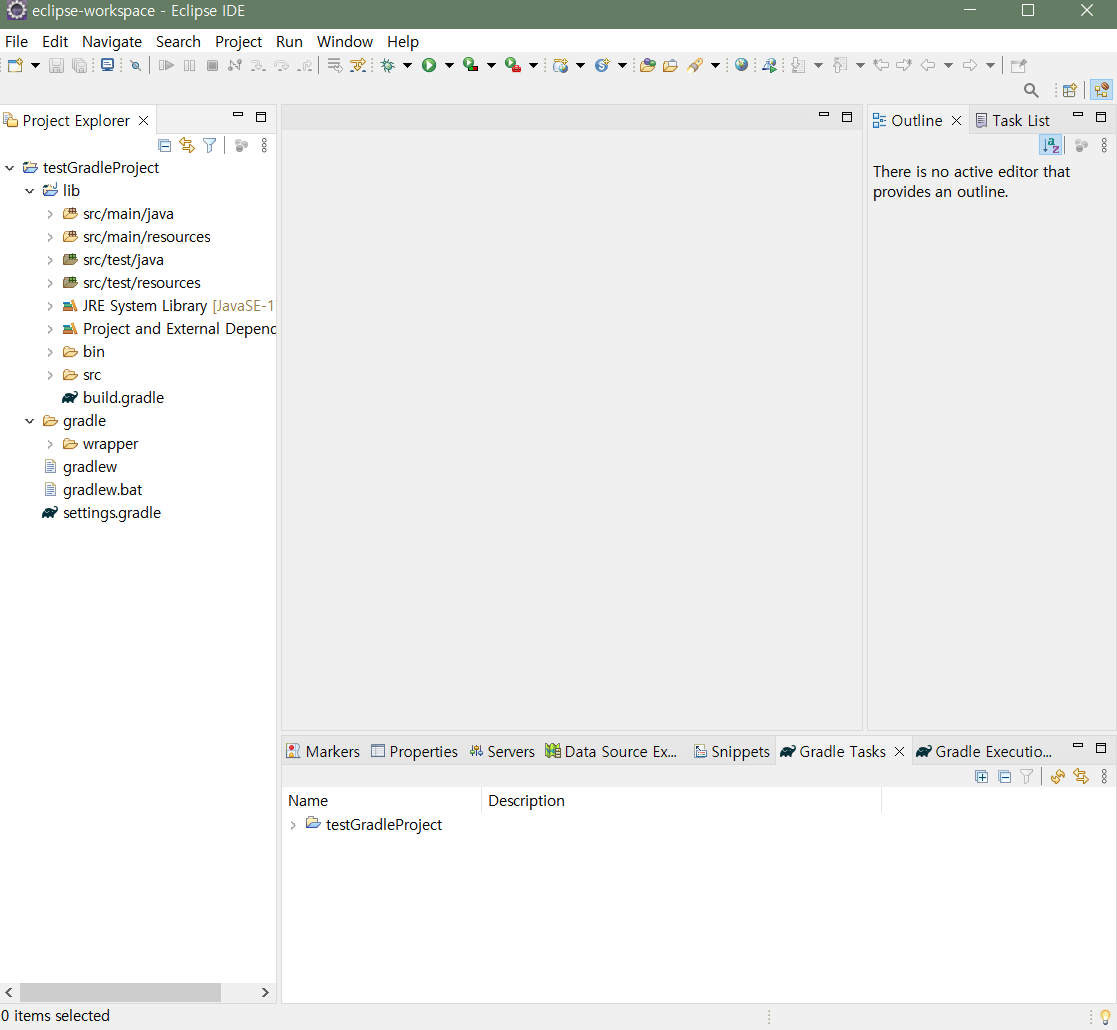This screenshot has height=1030, width=1117.
Task: Minimize the Outline view panel
Action: pyautogui.click(x=1078, y=115)
